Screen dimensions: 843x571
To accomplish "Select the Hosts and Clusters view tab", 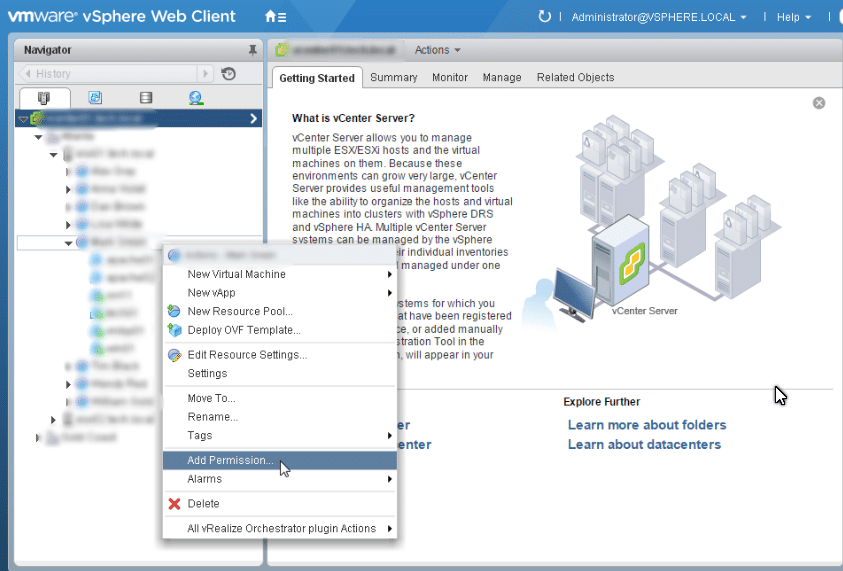I will click(x=44, y=98).
